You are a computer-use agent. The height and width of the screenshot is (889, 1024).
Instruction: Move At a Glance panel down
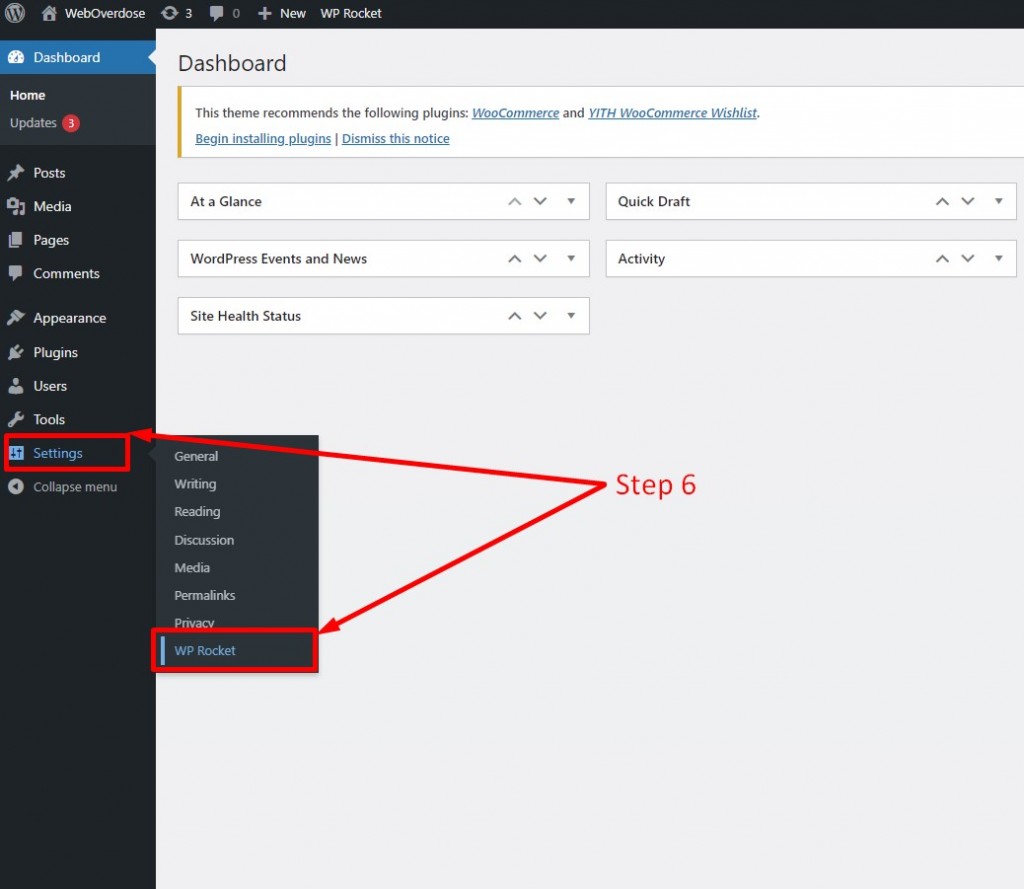pos(540,201)
